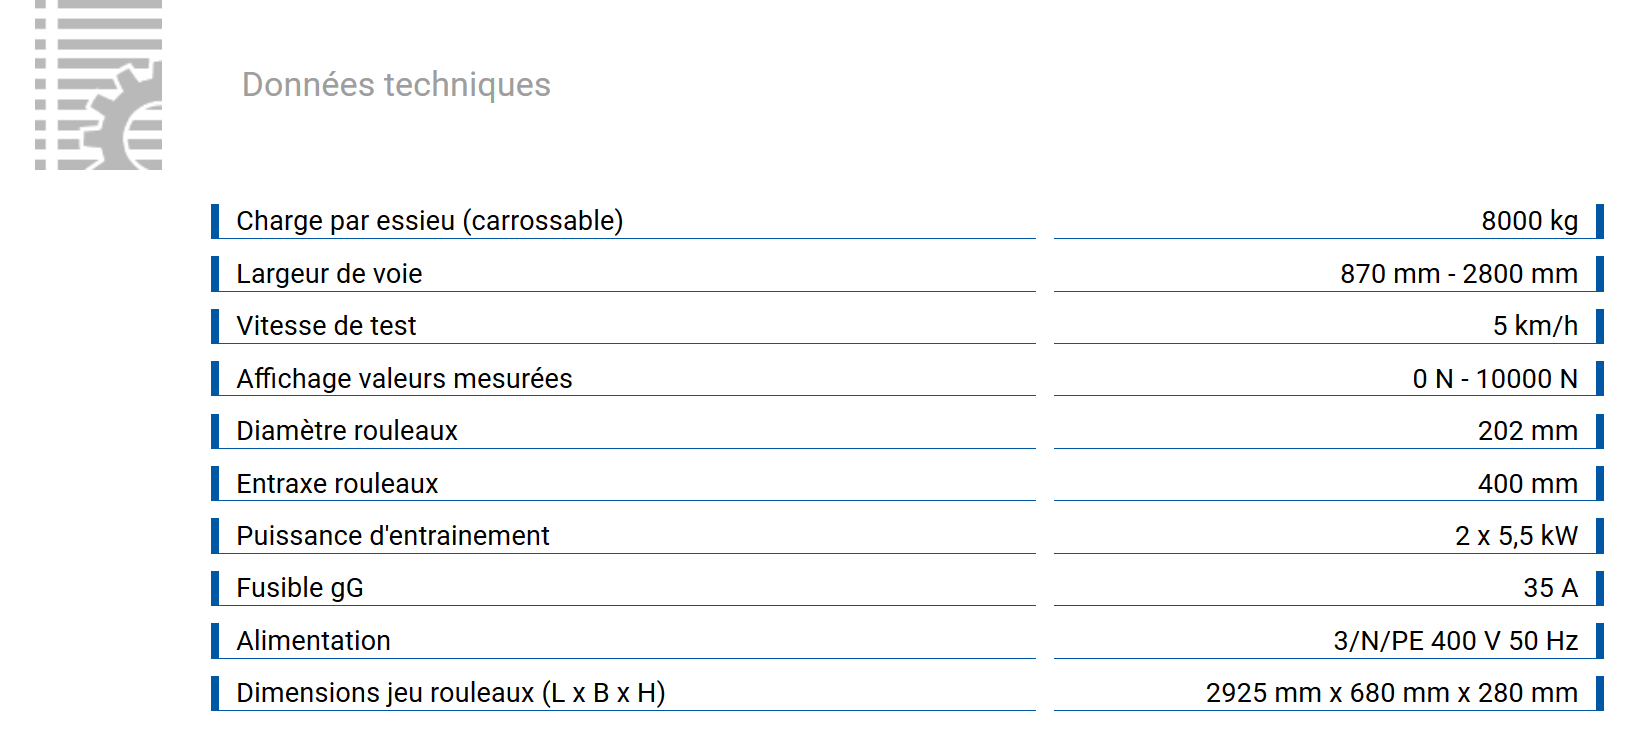Viewport: 1640px width, 730px height.
Task: Select the "Vitesse de test" label
Action: pyautogui.click(x=326, y=326)
